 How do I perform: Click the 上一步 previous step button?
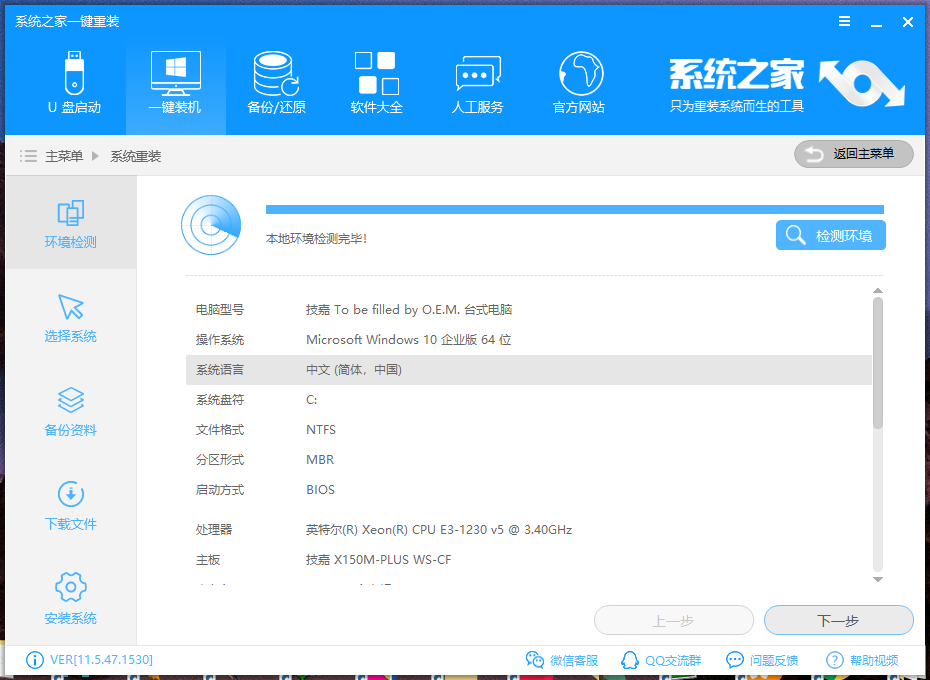click(673, 621)
